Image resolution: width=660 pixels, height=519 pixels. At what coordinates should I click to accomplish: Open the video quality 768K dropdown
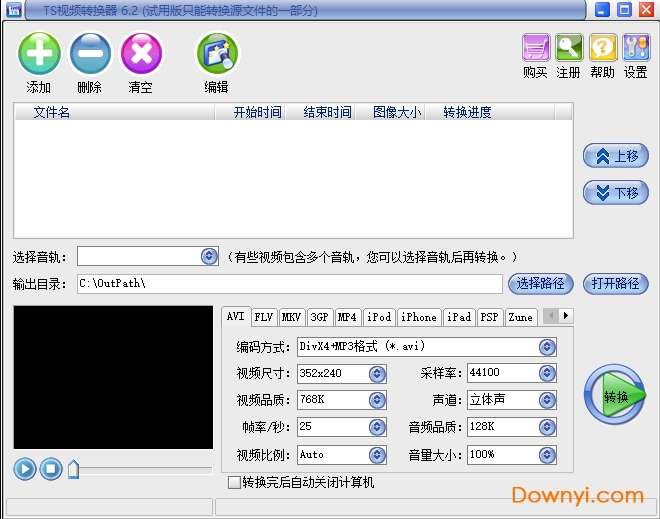pos(377,400)
